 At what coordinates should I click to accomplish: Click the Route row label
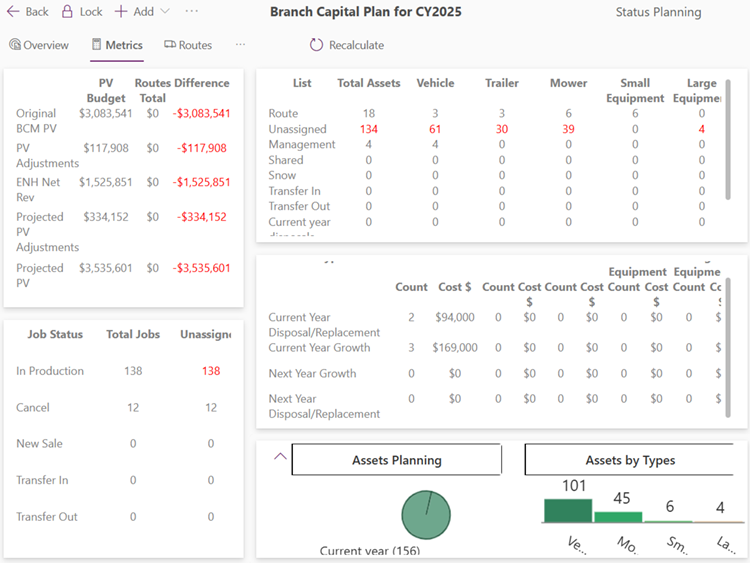pyautogui.click(x=283, y=113)
